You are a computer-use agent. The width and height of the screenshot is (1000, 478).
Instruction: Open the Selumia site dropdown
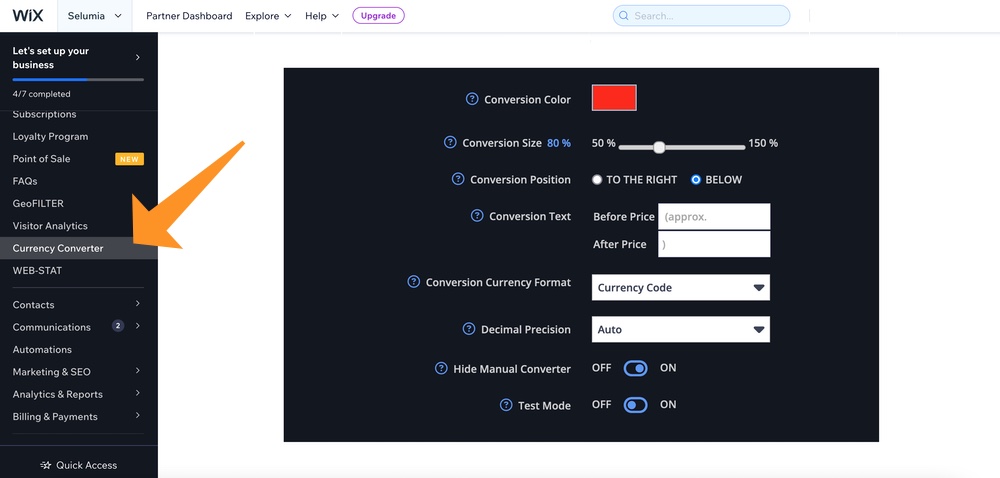pyautogui.click(x=94, y=16)
